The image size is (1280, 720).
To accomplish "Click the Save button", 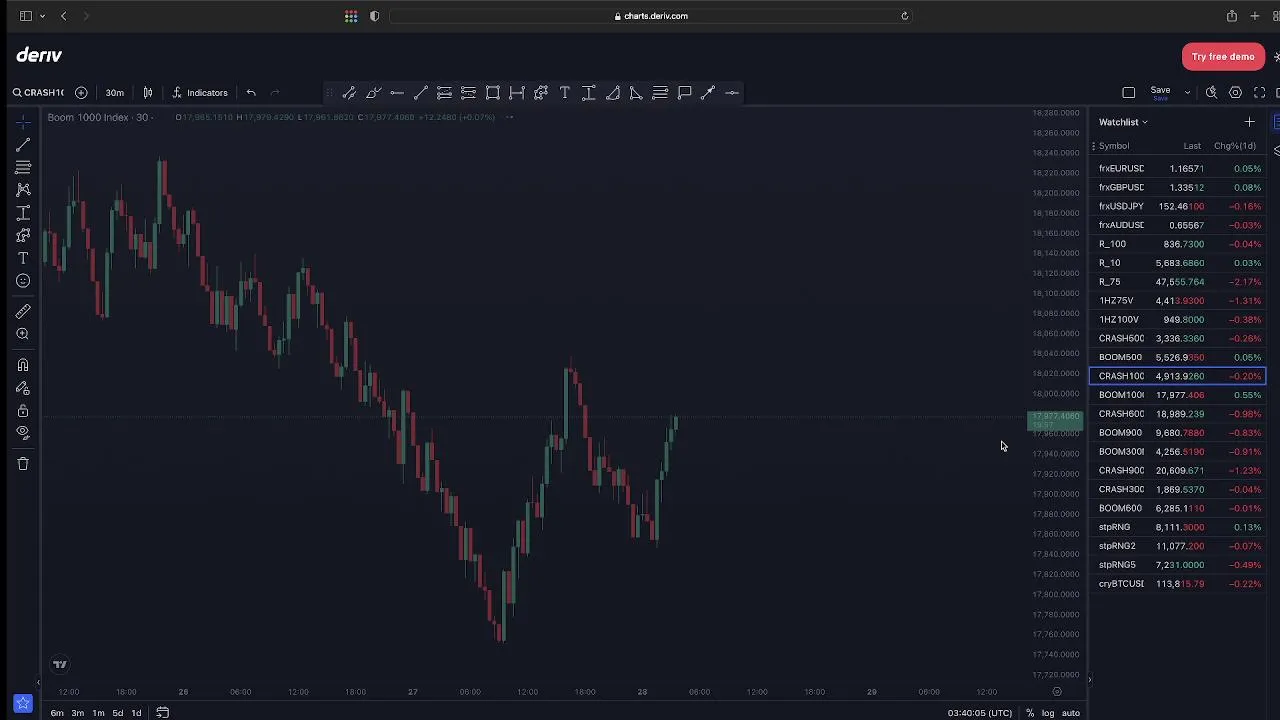I will pos(1160,92).
